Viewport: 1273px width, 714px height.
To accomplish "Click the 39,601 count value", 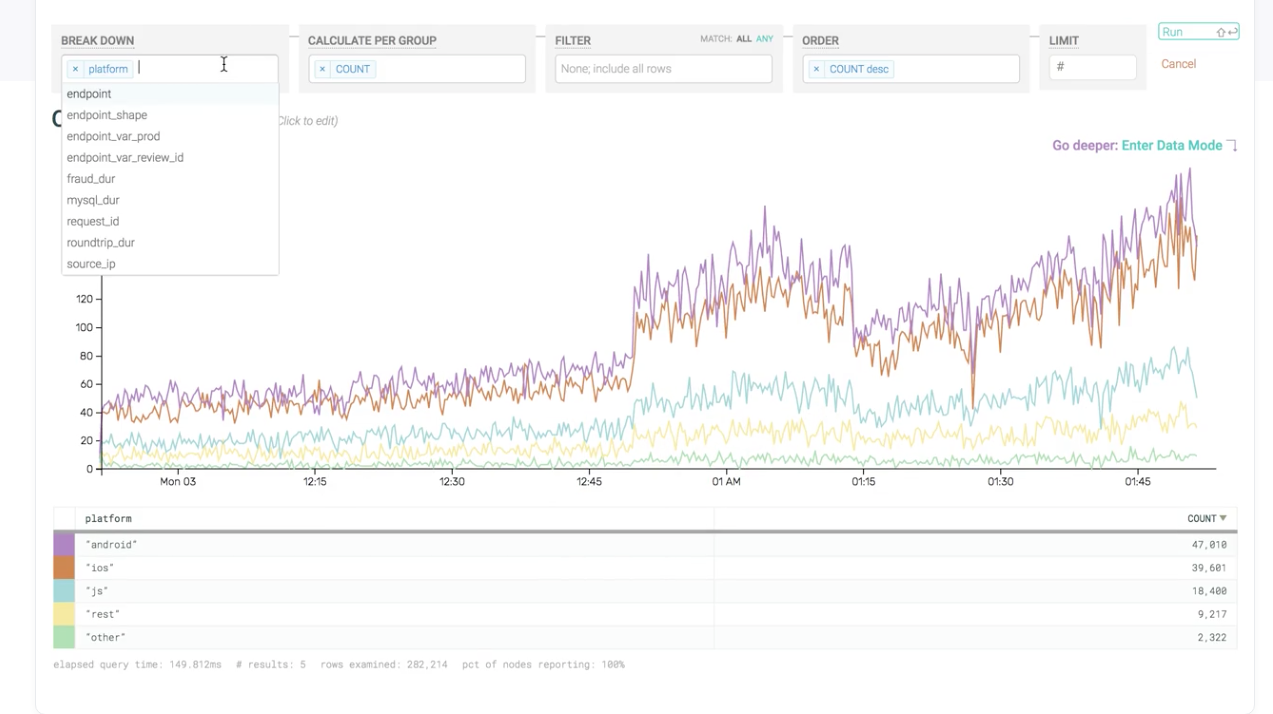I will coord(1209,568).
